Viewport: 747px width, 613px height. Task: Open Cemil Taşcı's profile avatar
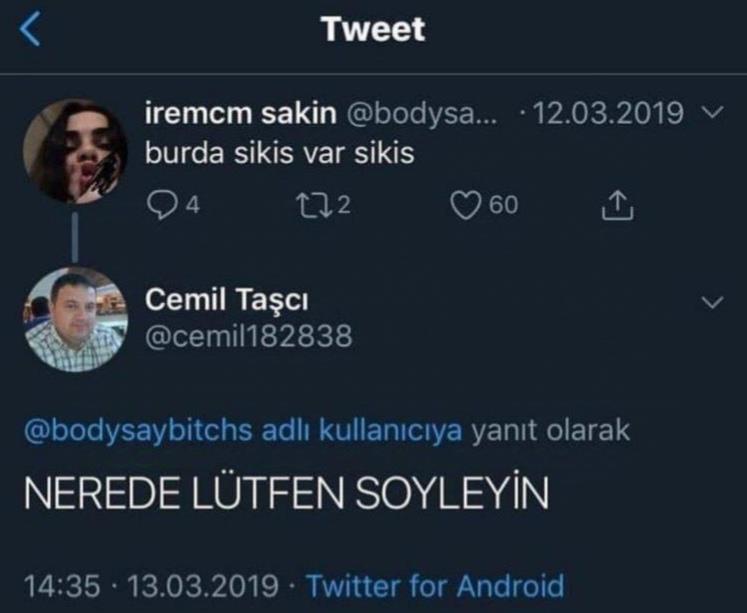[x=75, y=320]
